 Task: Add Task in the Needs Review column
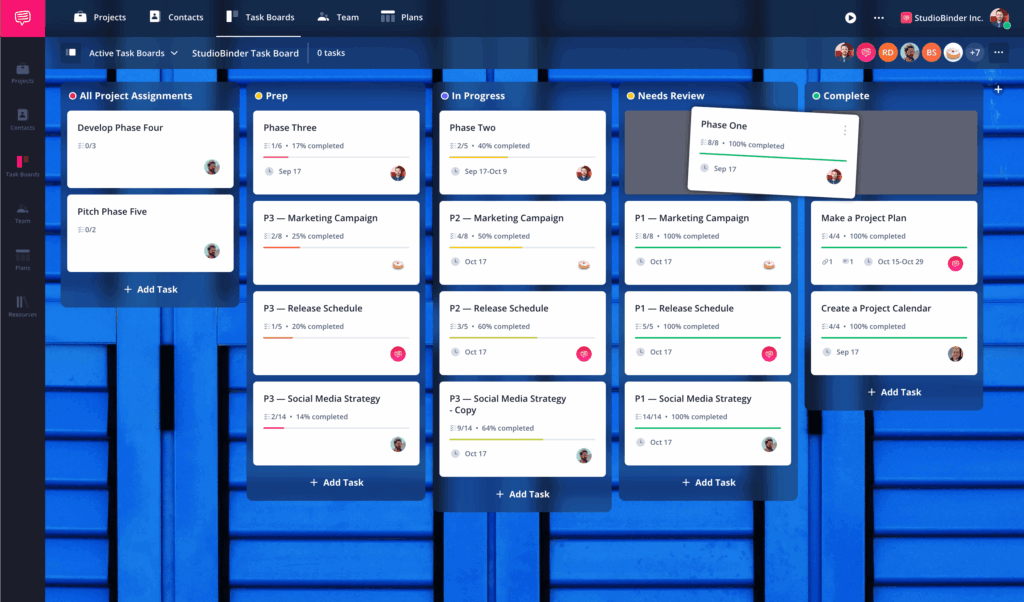pos(708,483)
